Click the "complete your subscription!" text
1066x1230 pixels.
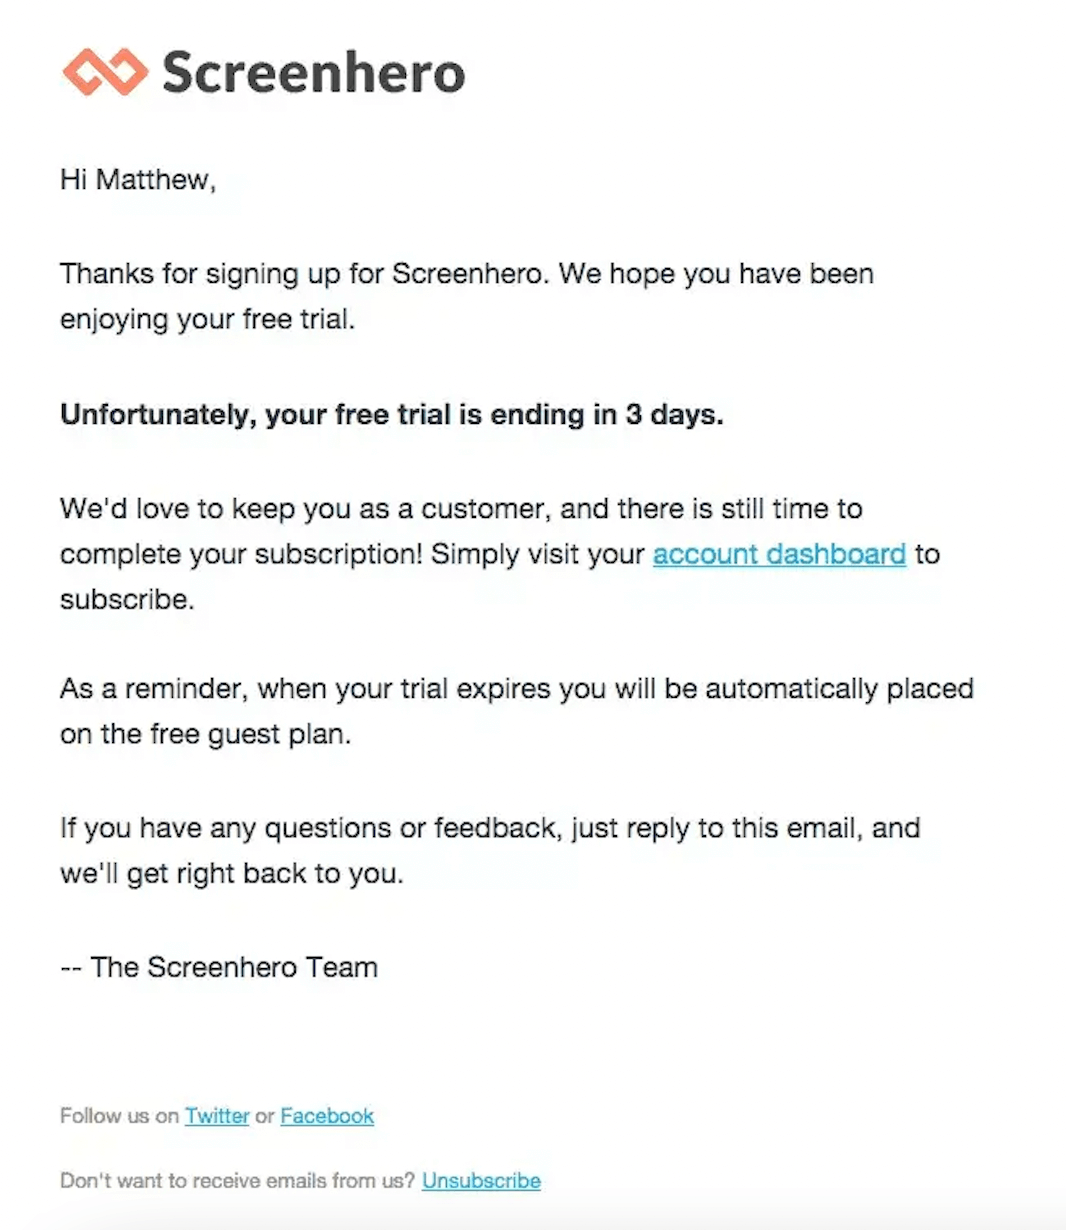(x=240, y=554)
